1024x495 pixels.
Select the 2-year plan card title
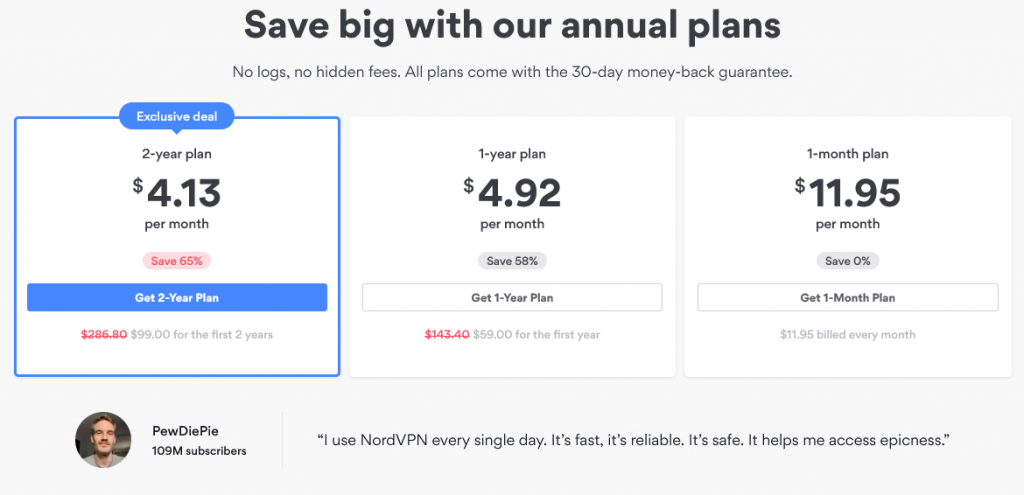point(177,155)
